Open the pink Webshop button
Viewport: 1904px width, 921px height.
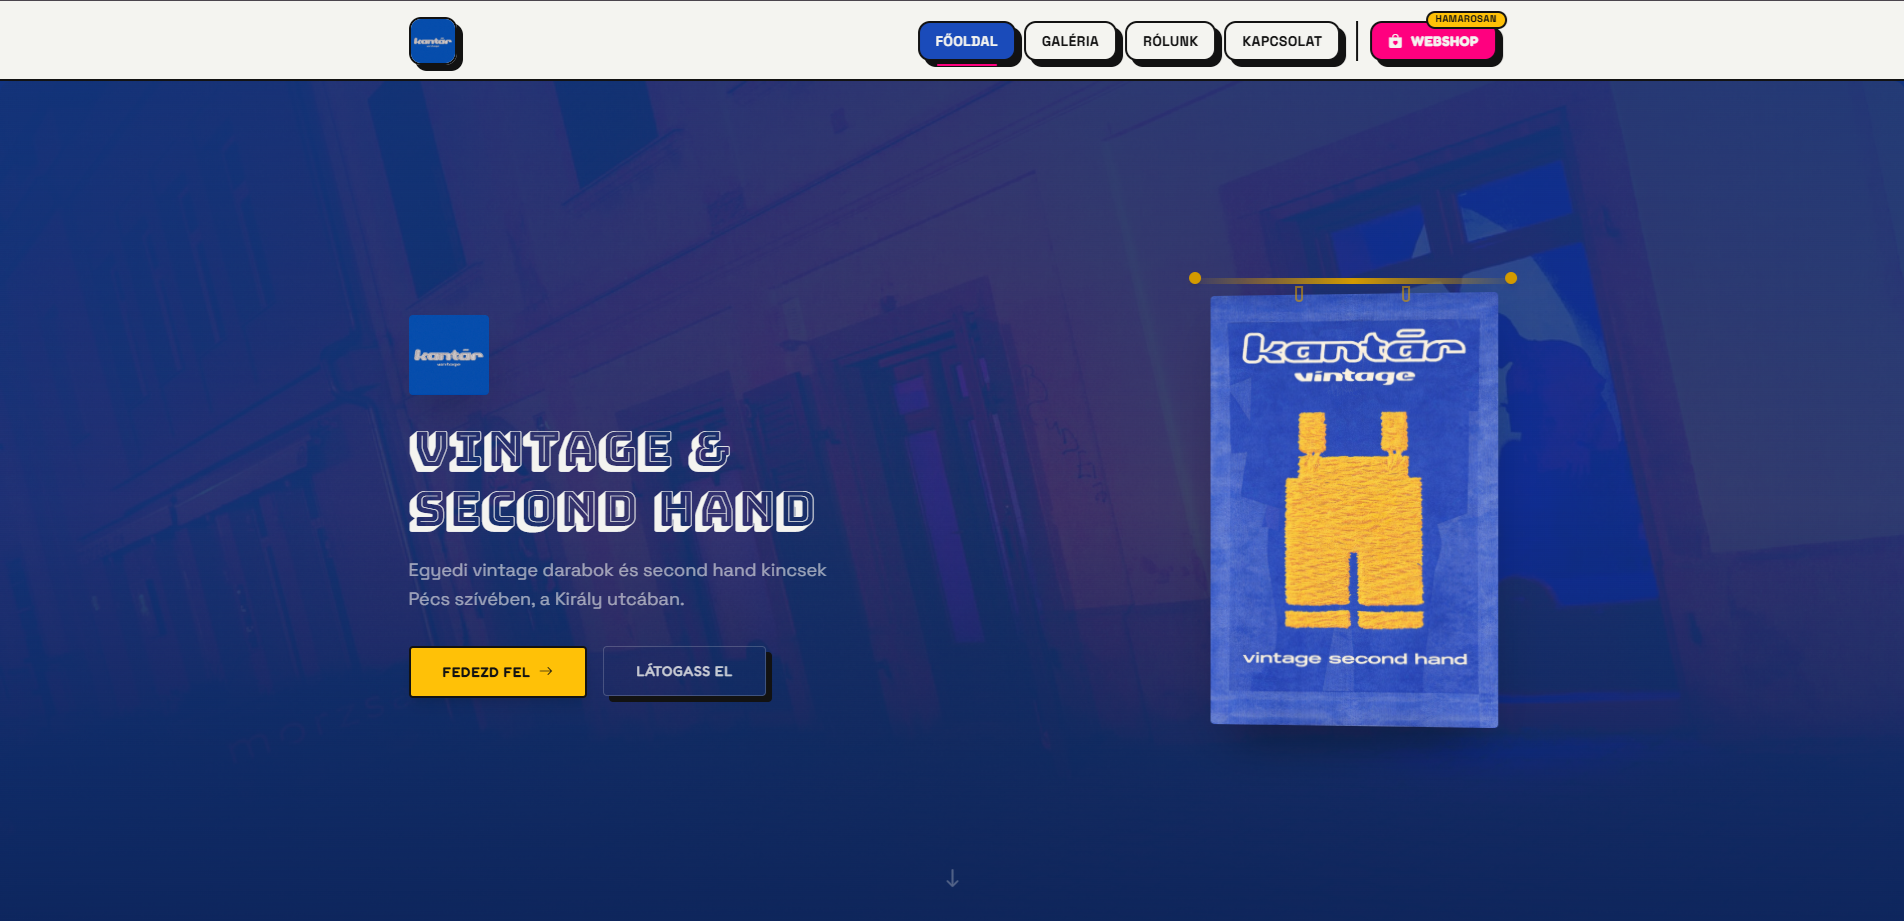(x=1433, y=42)
